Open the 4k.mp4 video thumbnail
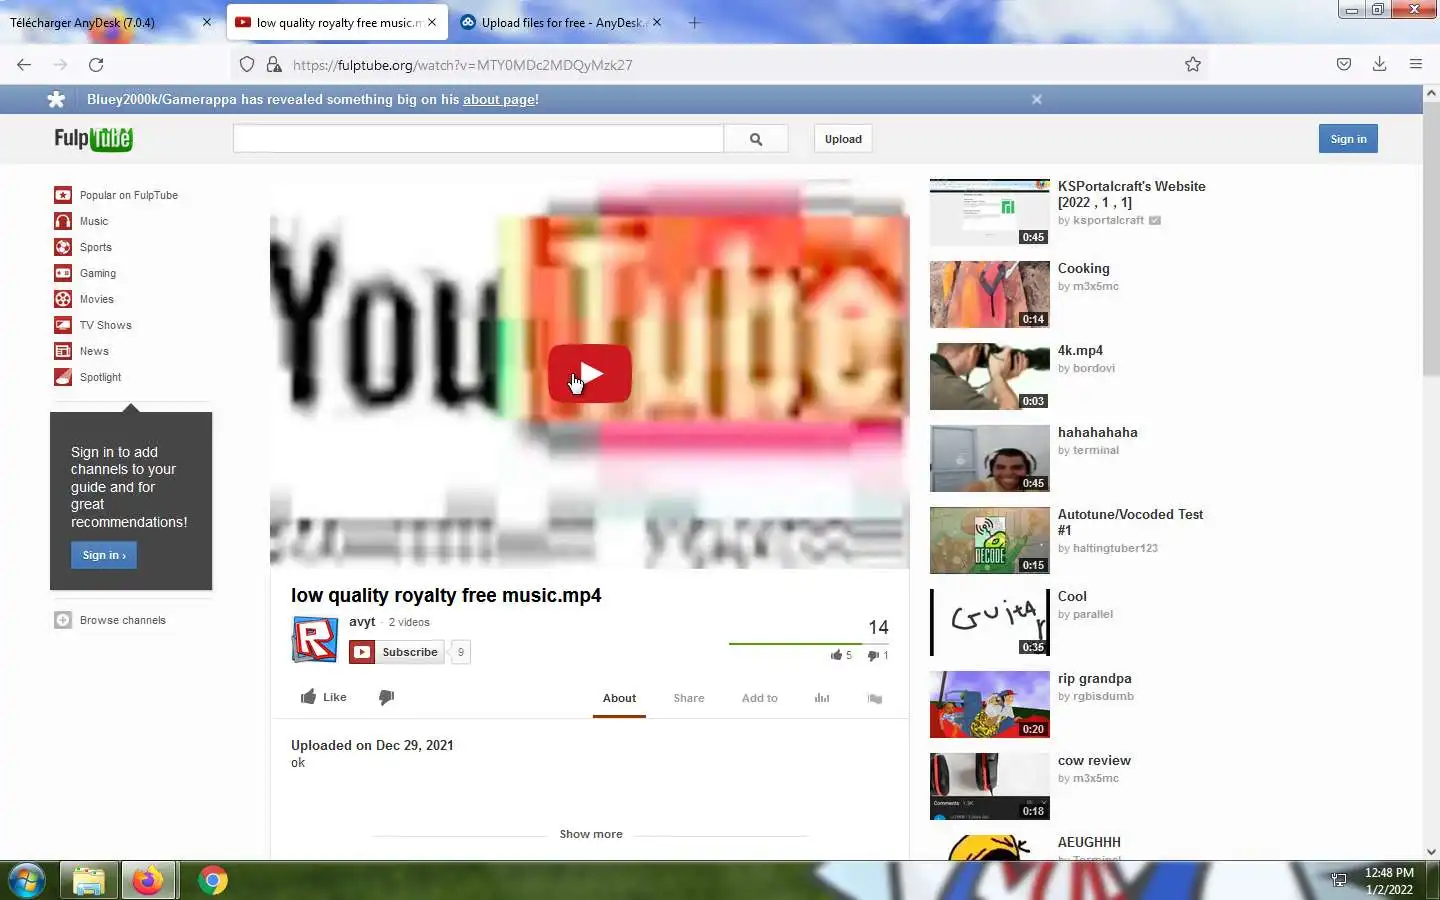Screen dimensions: 1440x900 [990, 376]
